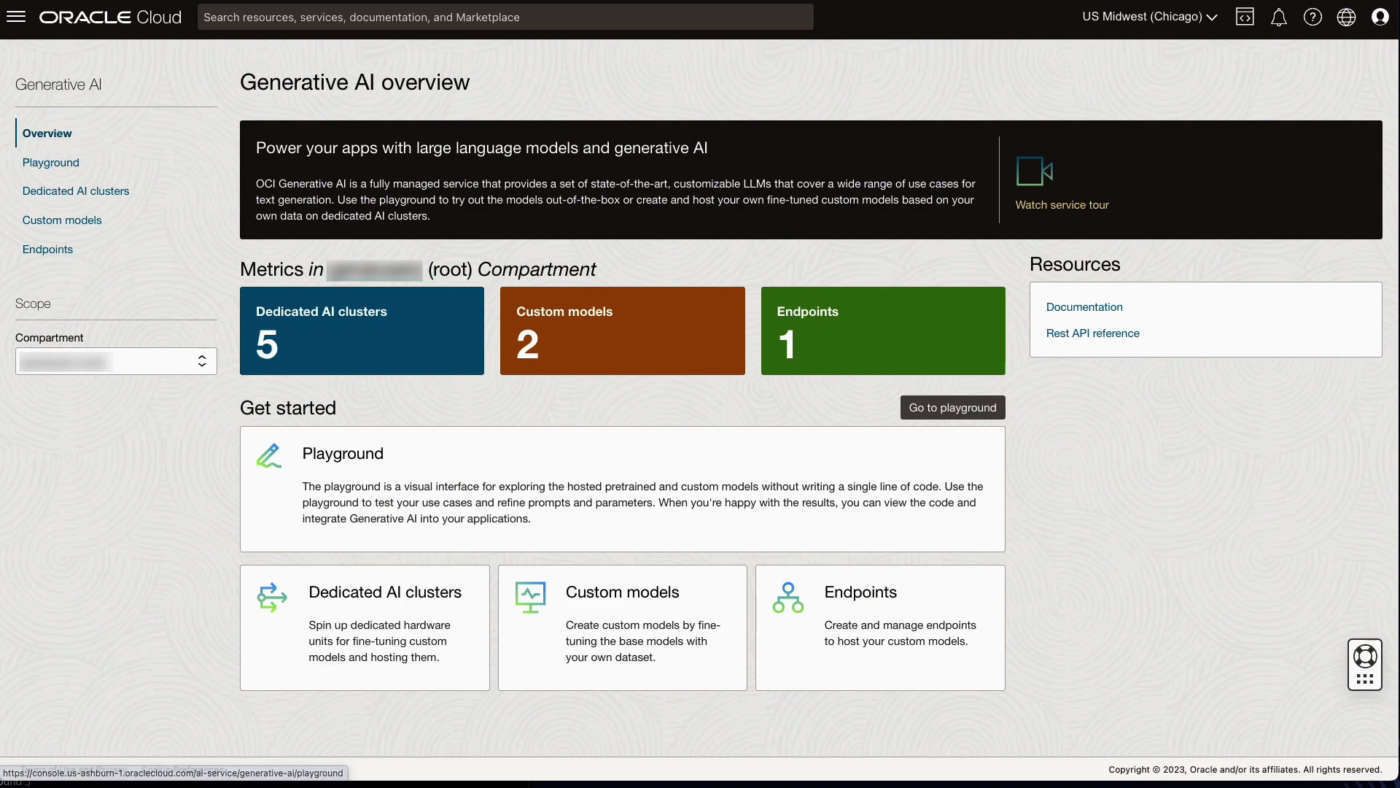Open the Rest API reference link

(x=1092, y=333)
